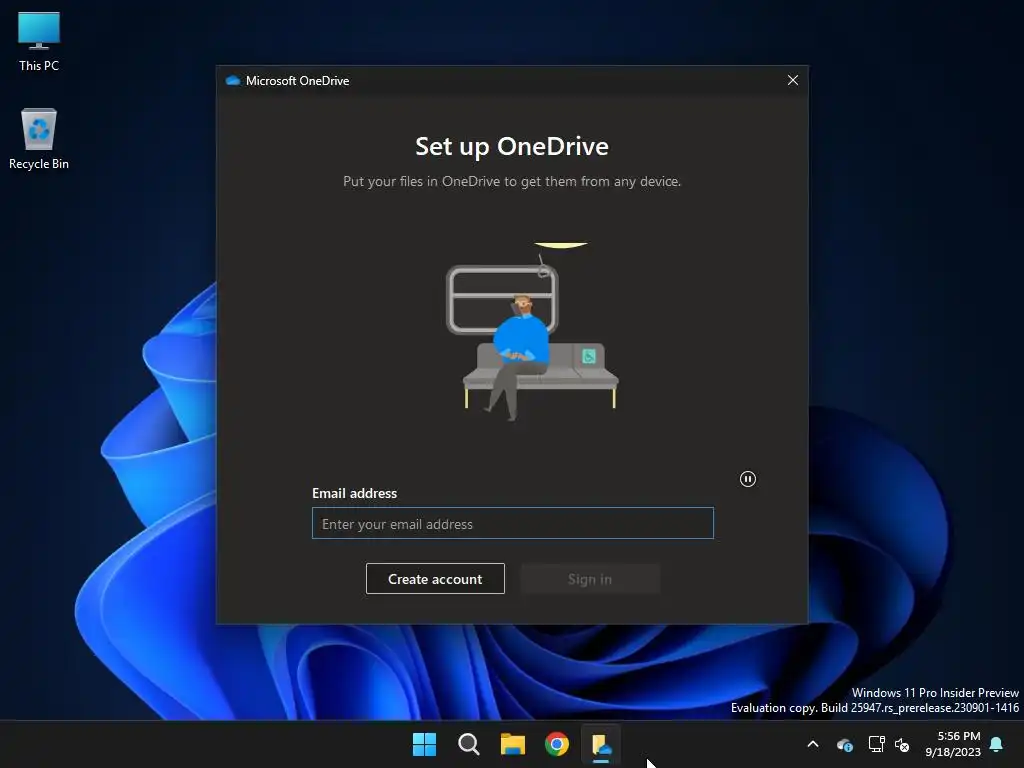This screenshot has width=1024, height=768.
Task: Launch Google Chrome from the taskbar
Action: (x=557, y=744)
